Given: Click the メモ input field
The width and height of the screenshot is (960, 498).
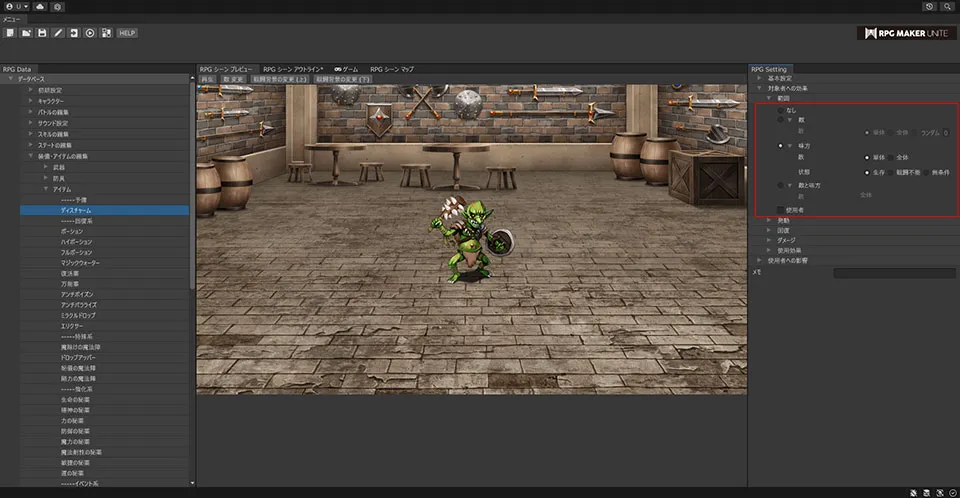Looking at the screenshot, I should (893, 272).
